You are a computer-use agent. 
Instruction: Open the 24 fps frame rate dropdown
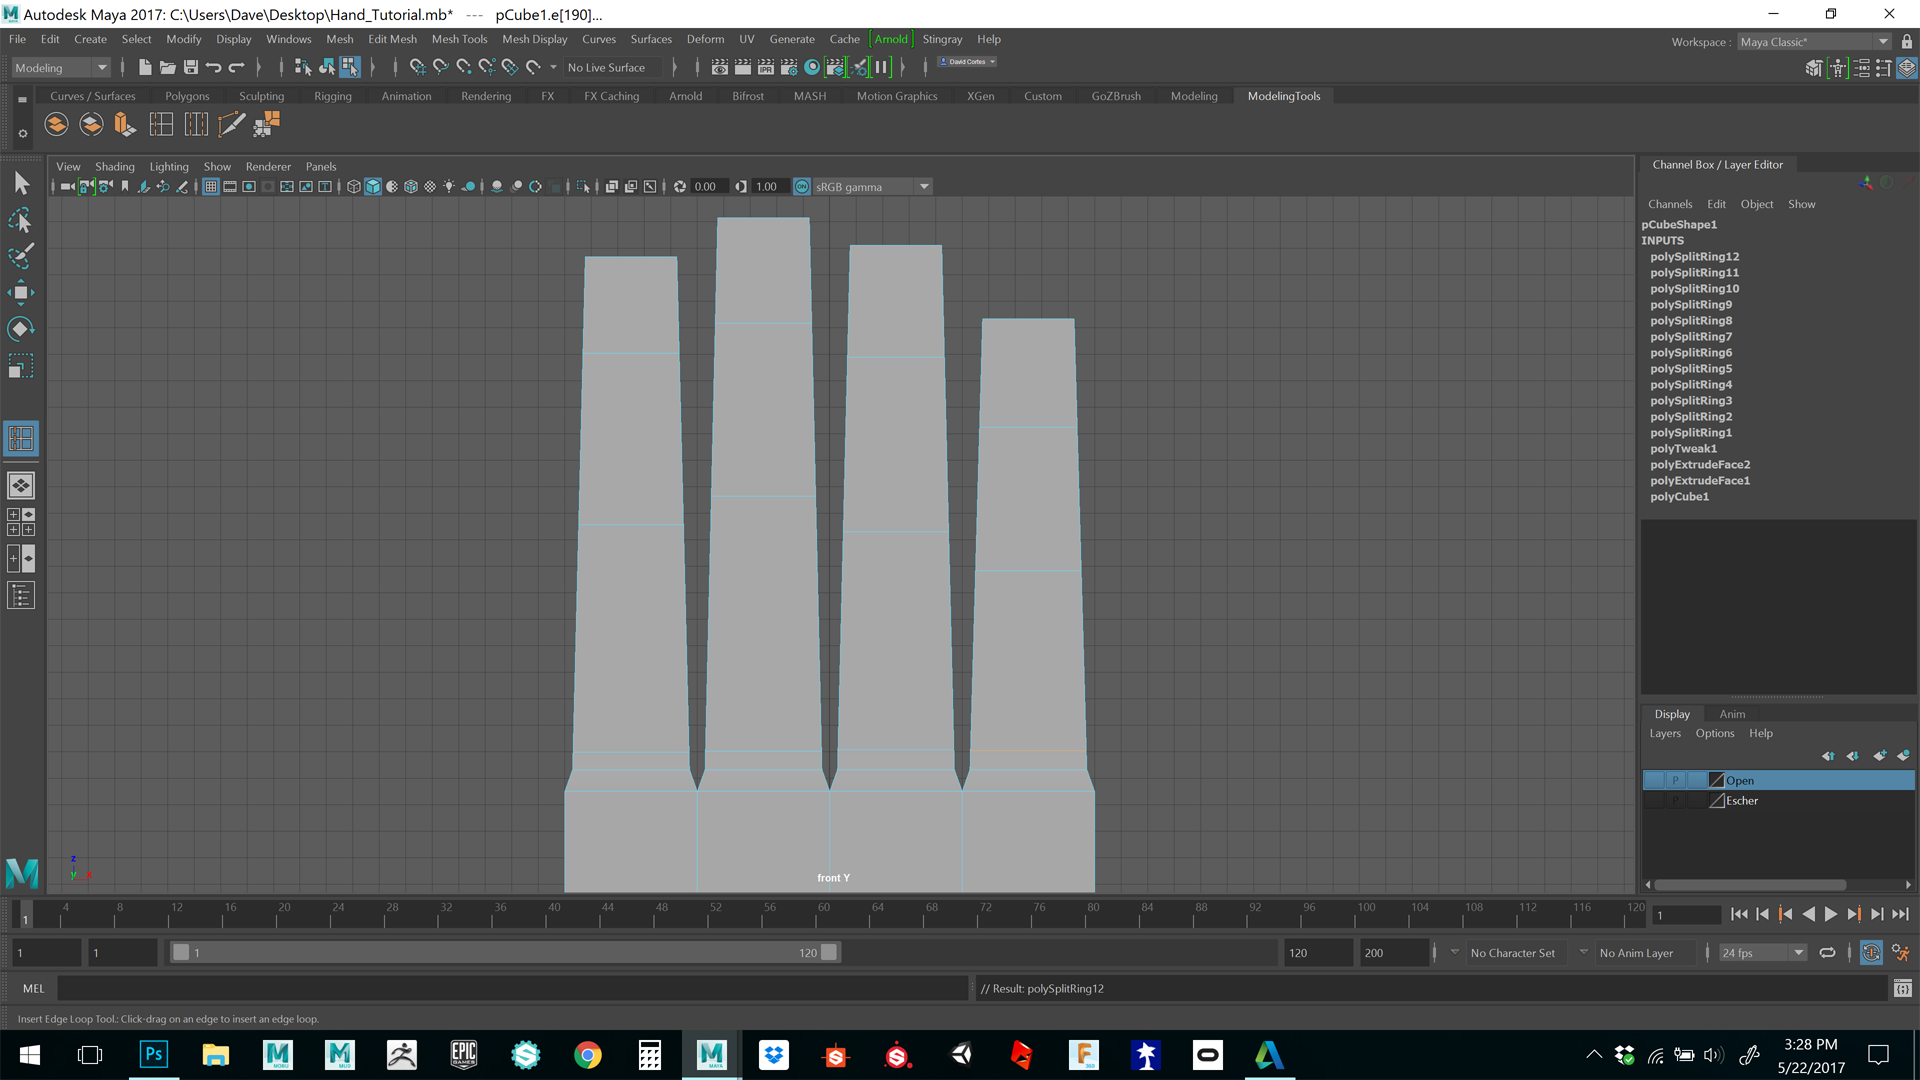(x=1763, y=953)
